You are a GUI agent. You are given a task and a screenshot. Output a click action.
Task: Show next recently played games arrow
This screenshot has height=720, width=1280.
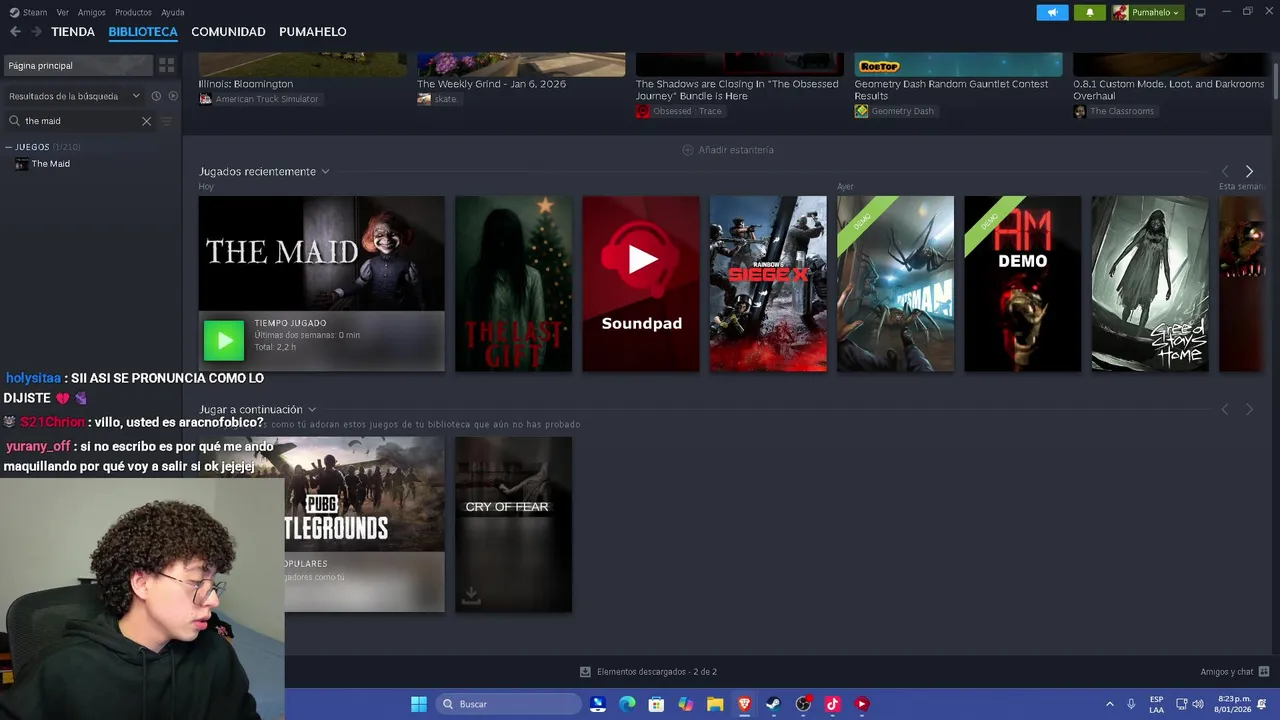coord(1249,171)
